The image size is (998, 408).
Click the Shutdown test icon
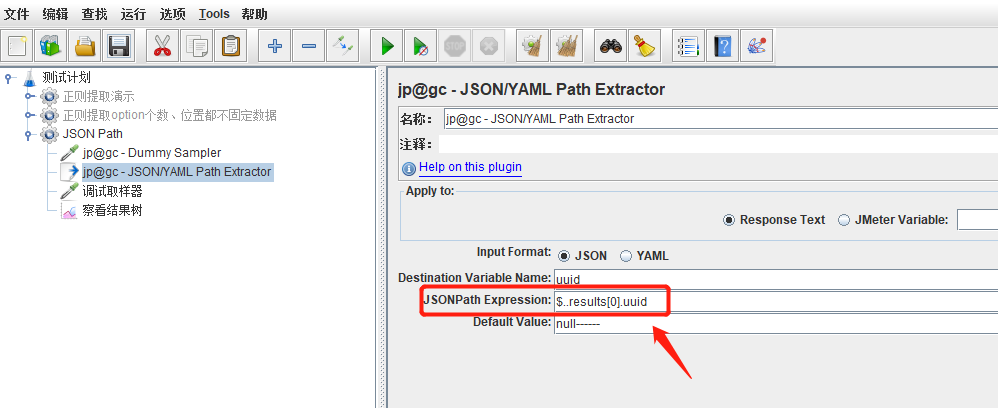pyautogui.click(x=488, y=46)
